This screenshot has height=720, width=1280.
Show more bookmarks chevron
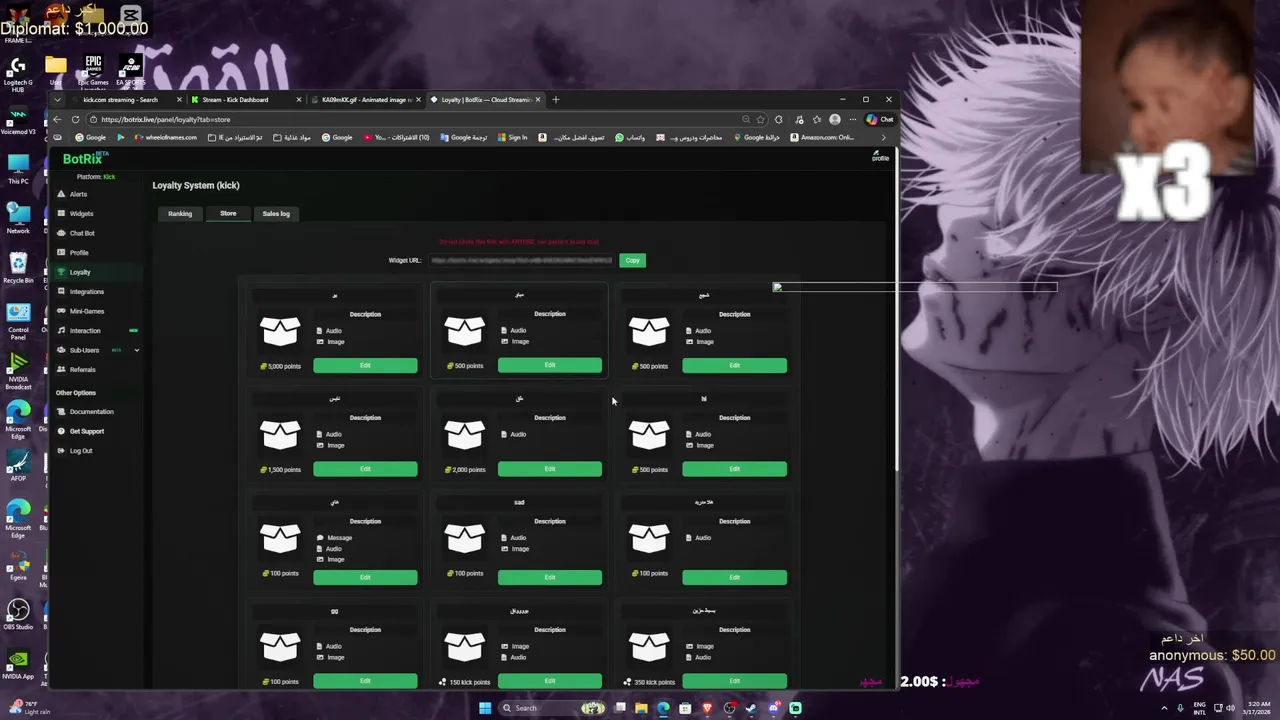coord(883,137)
